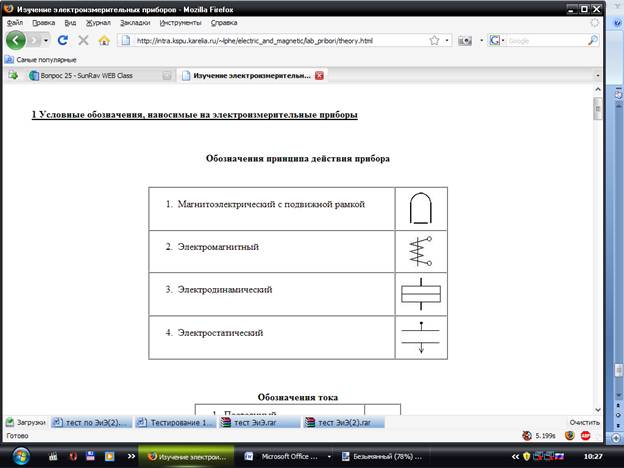Open the Закладки menu
624x468 pixels.
[135, 23]
